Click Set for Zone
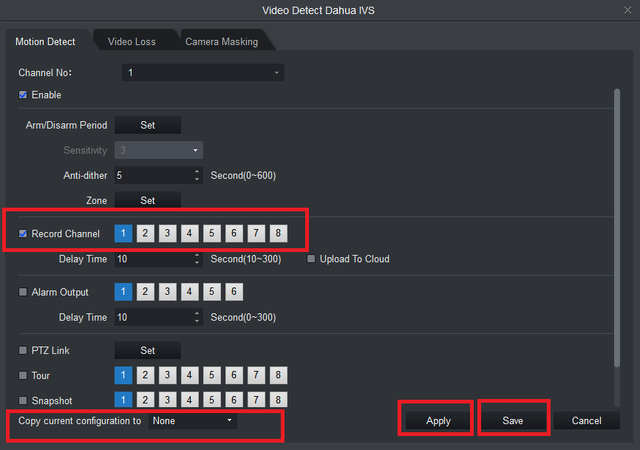The height and width of the screenshot is (450, 640). click(x=148, y=200)
